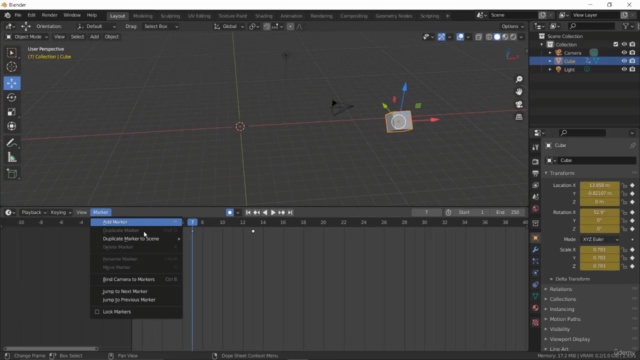The image size is (640, 360).
Task: Open the Output properties tab
Action: tap(536, 173)
